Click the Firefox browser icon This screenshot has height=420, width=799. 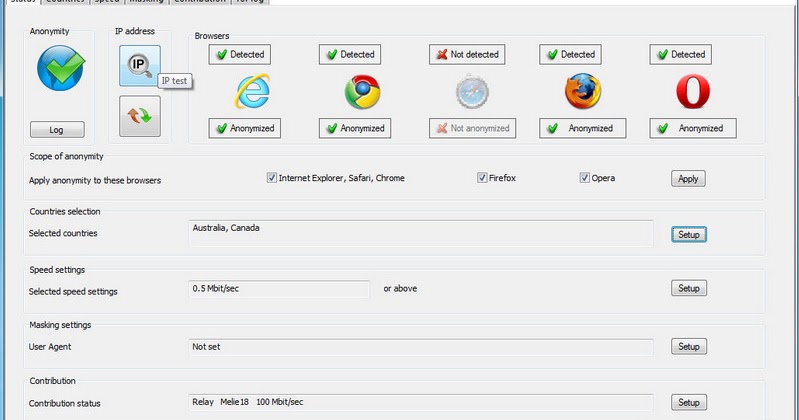tap(583, 91)
